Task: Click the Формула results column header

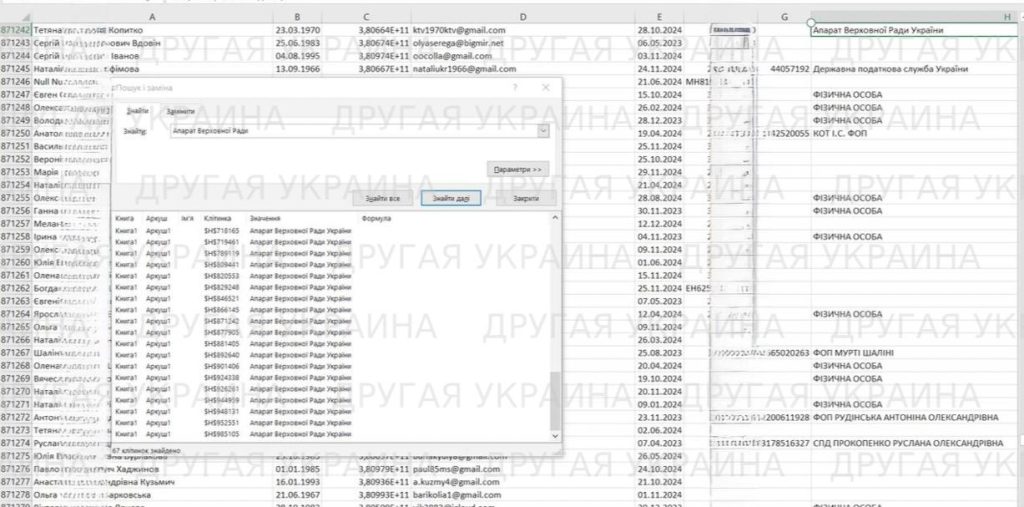Action: click(376, 218)
